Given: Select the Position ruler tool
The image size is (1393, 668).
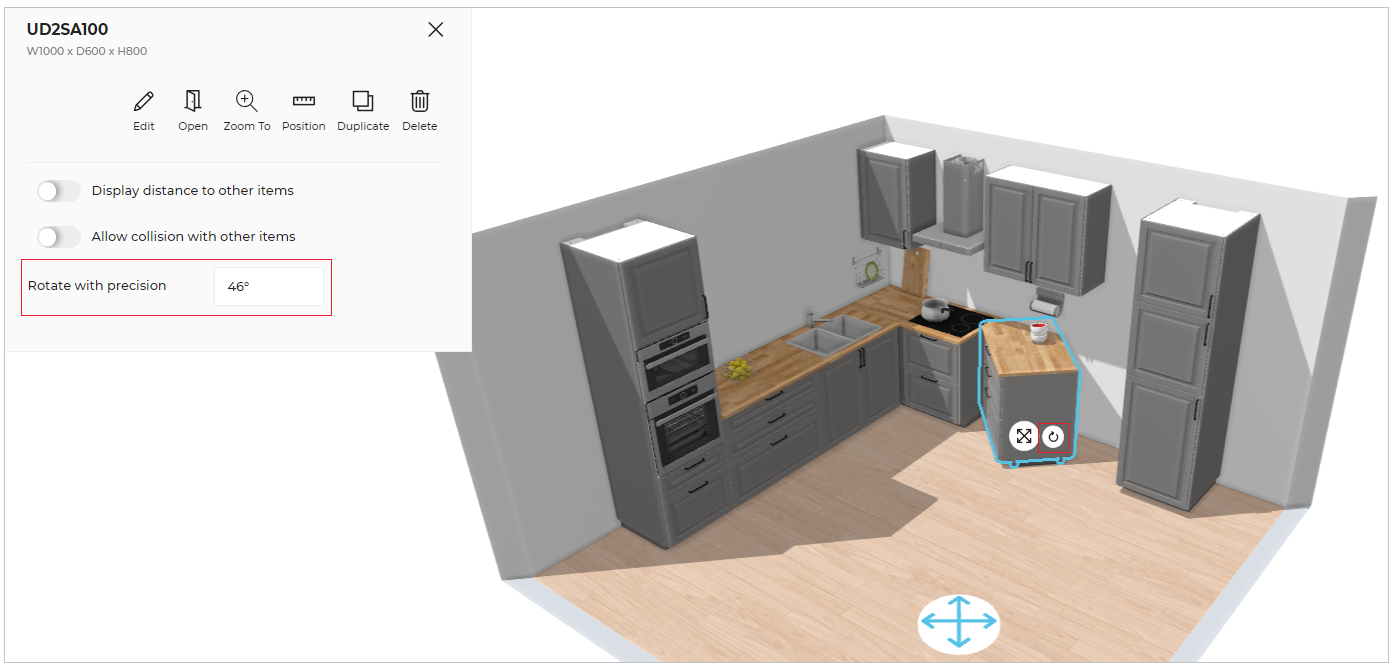Looking at the screenshot, I should (x=303, y=102).
